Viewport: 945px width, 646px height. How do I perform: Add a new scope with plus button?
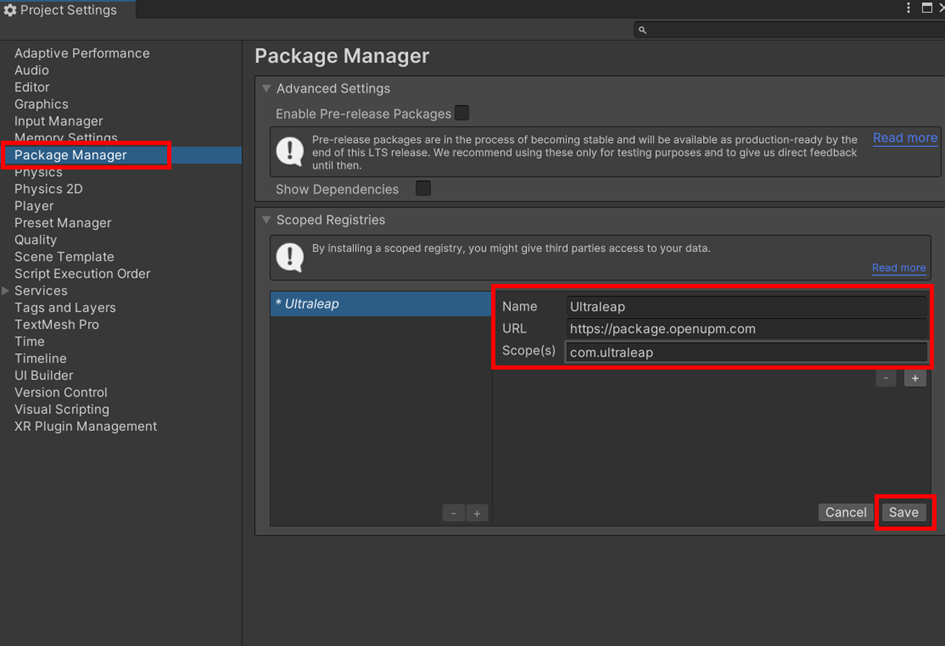pyautogui.click(x=915, y=378)
